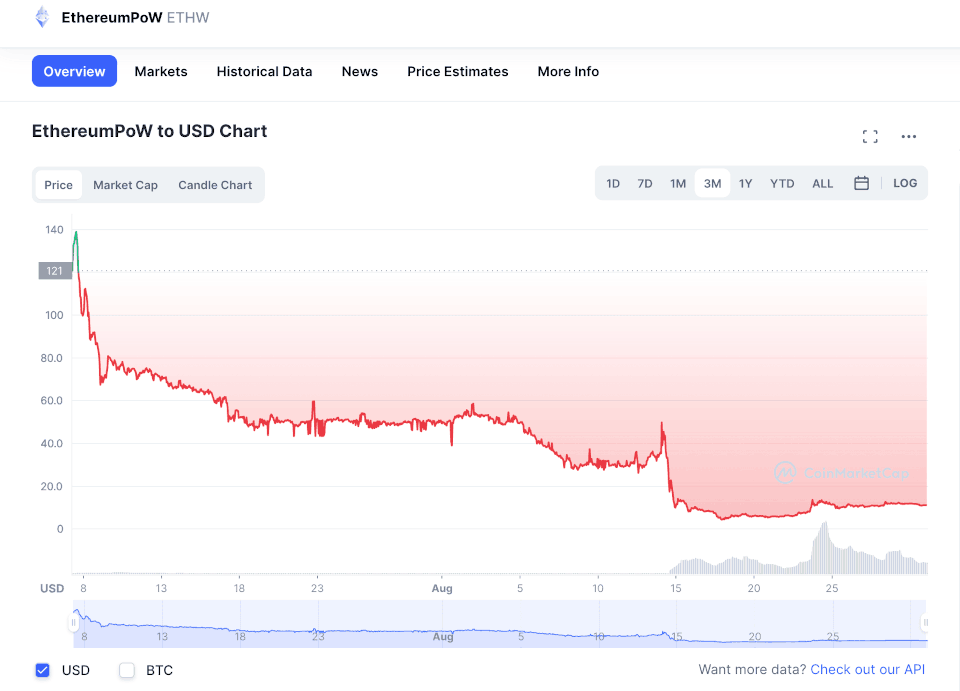Switch to the Overview tab
The width and height of the screenshot is (960, 691).
(74, 71)
